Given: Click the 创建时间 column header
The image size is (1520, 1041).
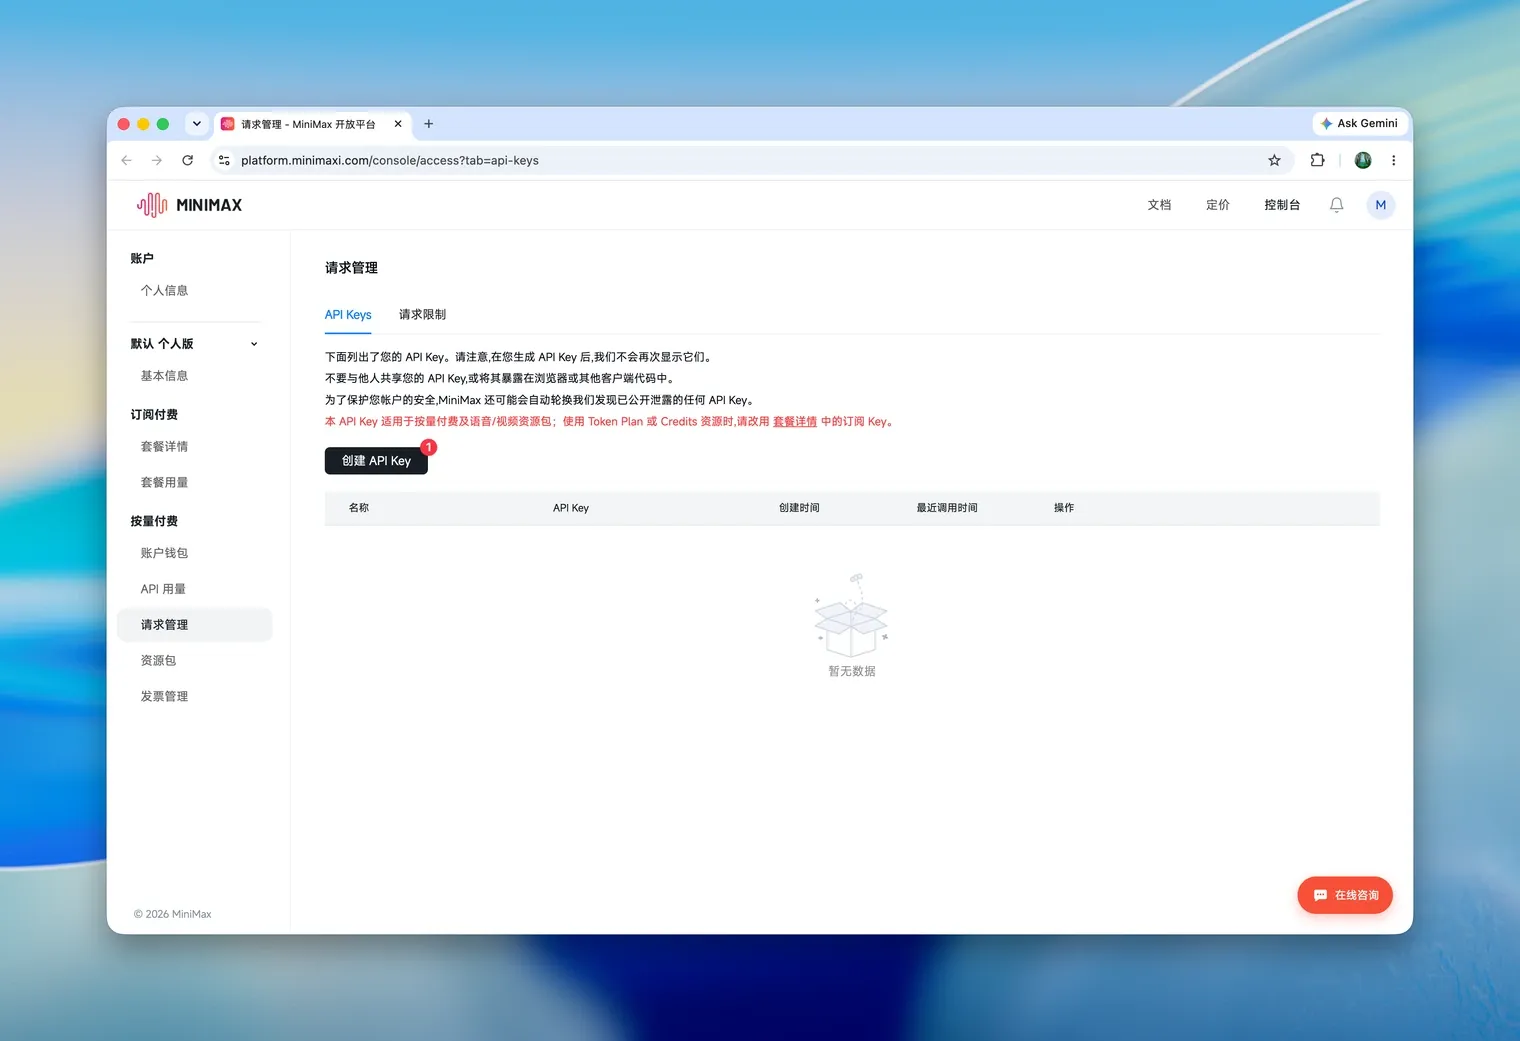Looking at the screenshot, I should tap(799, 508).
